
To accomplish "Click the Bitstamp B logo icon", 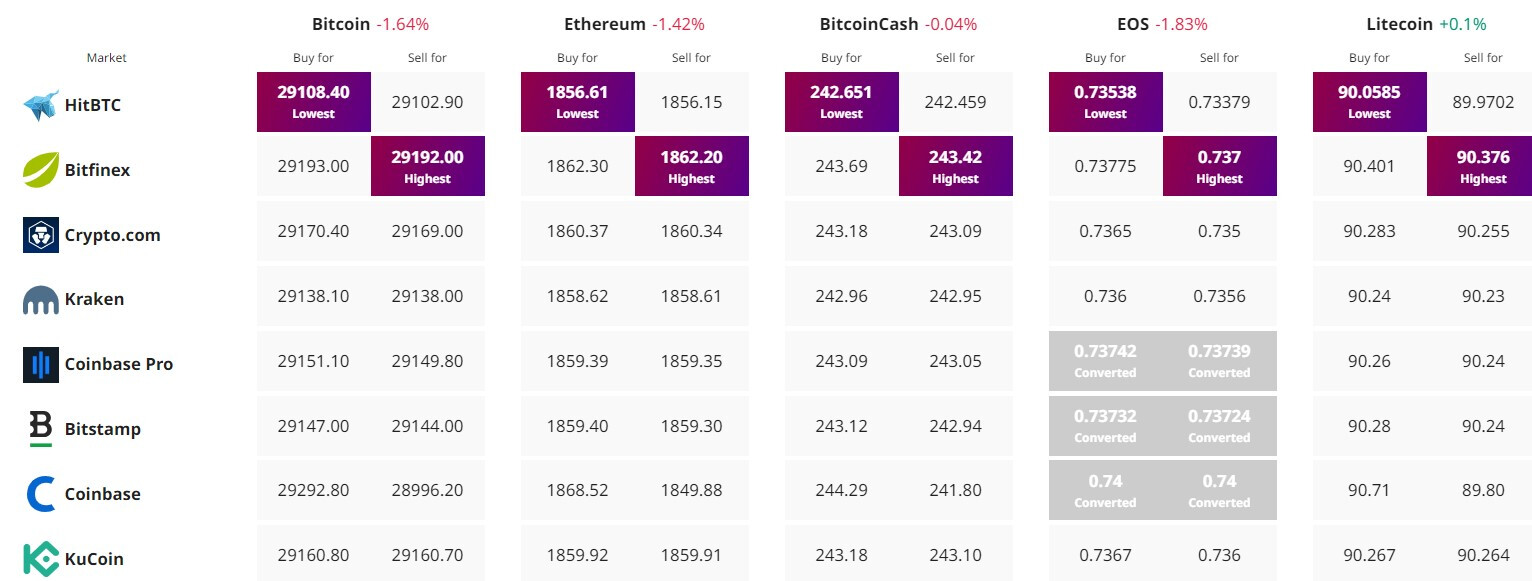I will pyautogui.click(x=41, y=429).
